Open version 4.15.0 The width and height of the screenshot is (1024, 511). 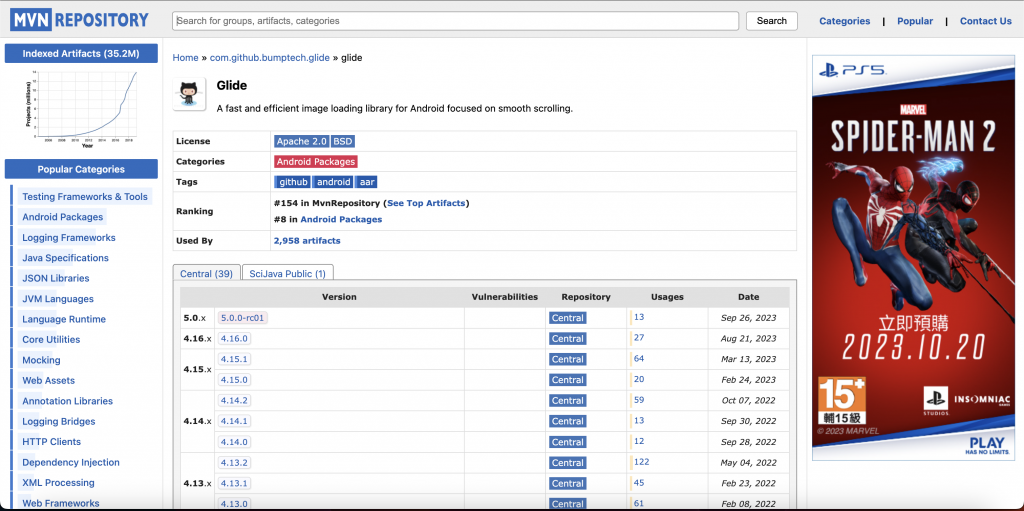click(x=234, y=380)
